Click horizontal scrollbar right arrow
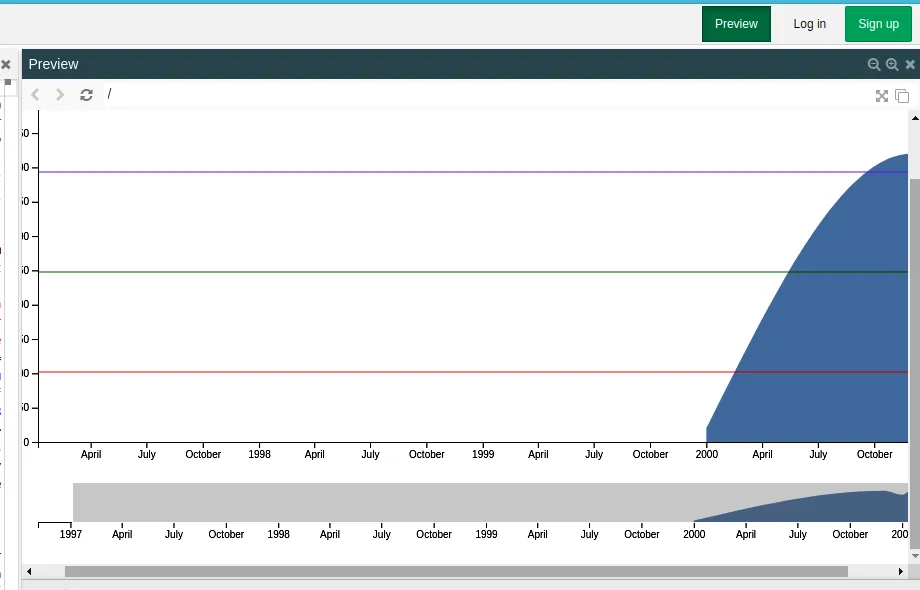 point(901,571)
